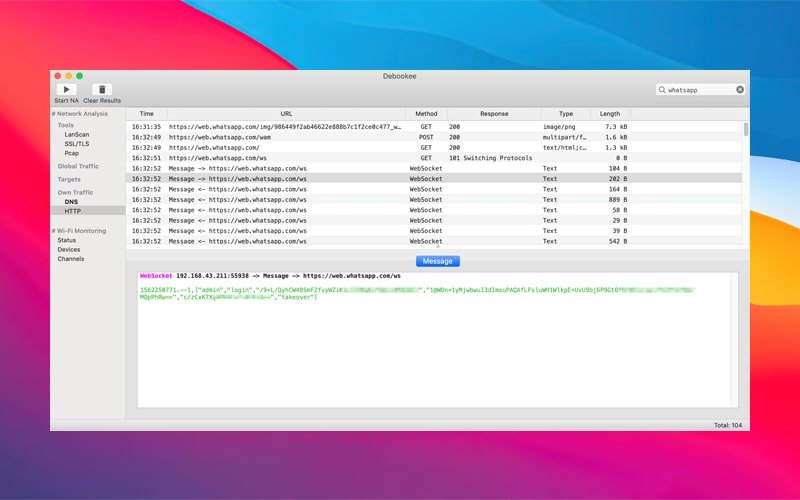Click the request table vertical scrollbar
The height and width of the screenshot is (500, 800).
(745, 130)
